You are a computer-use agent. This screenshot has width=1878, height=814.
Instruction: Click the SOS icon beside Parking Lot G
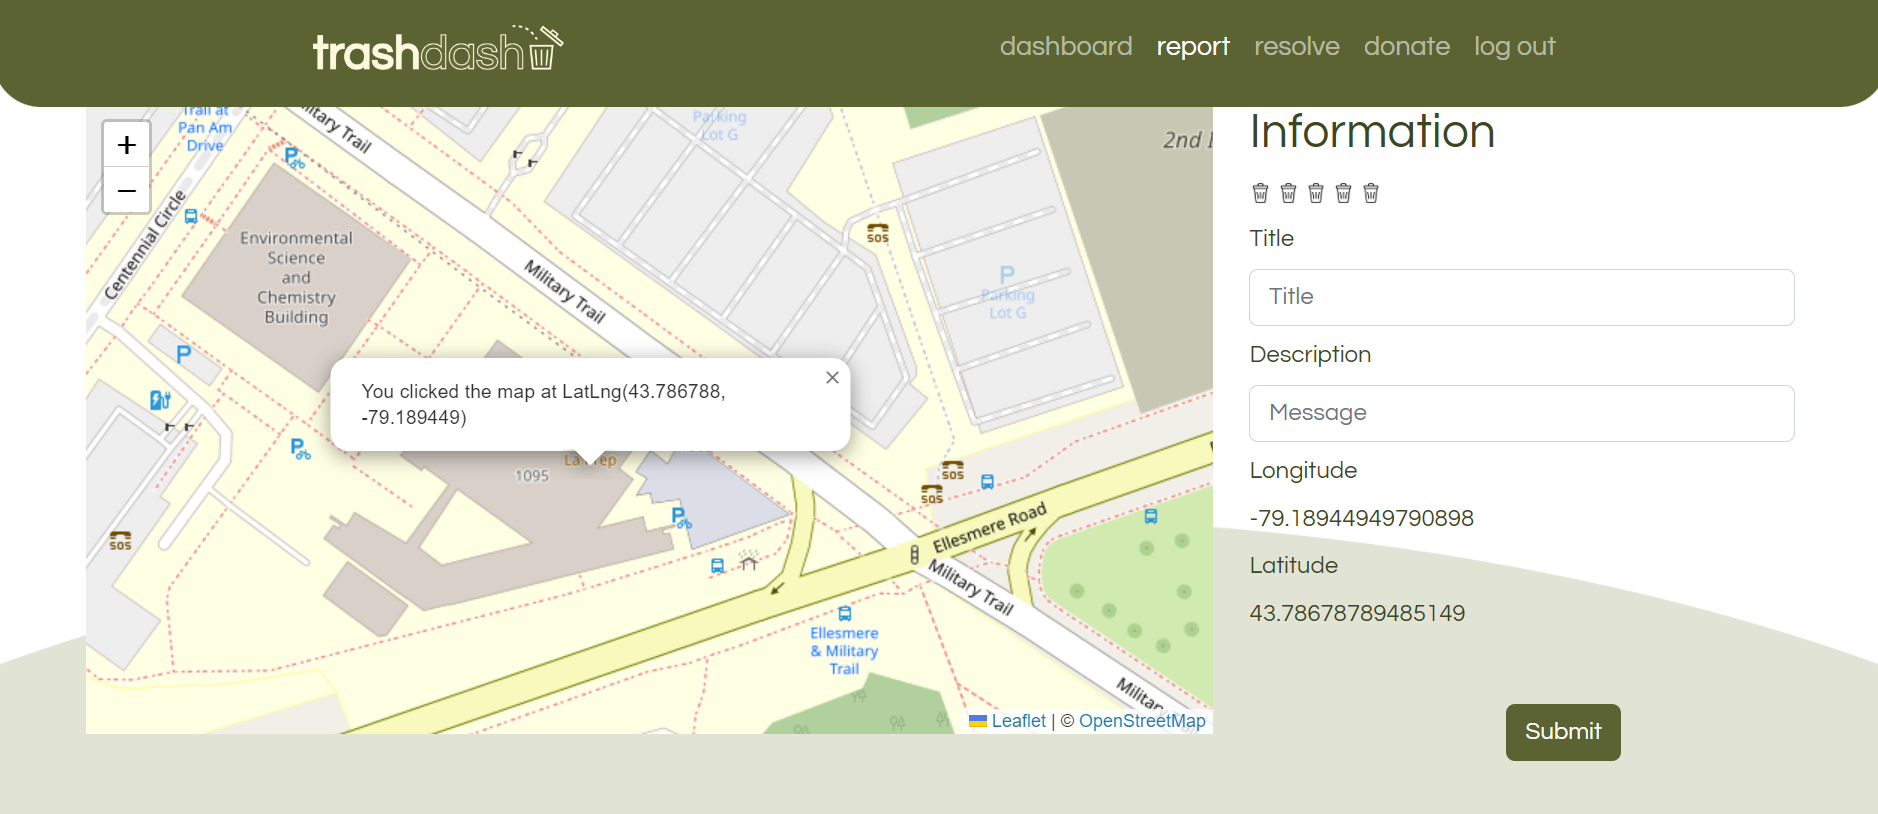877,233
